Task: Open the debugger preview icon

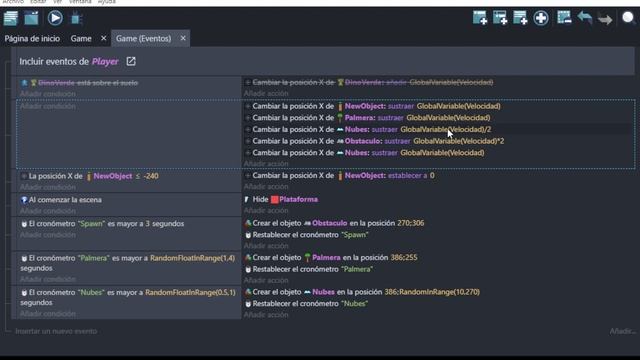Action: tap(76, 18)
